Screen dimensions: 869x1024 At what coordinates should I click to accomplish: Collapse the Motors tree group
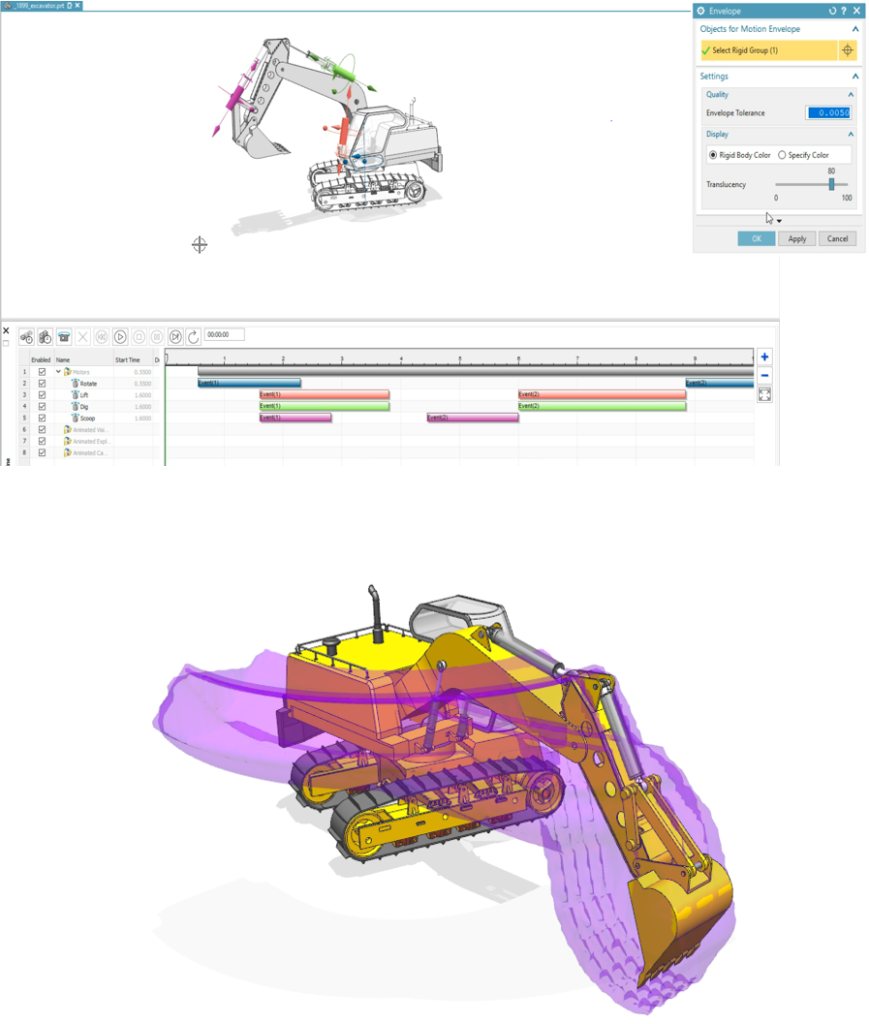coord(58,371)
